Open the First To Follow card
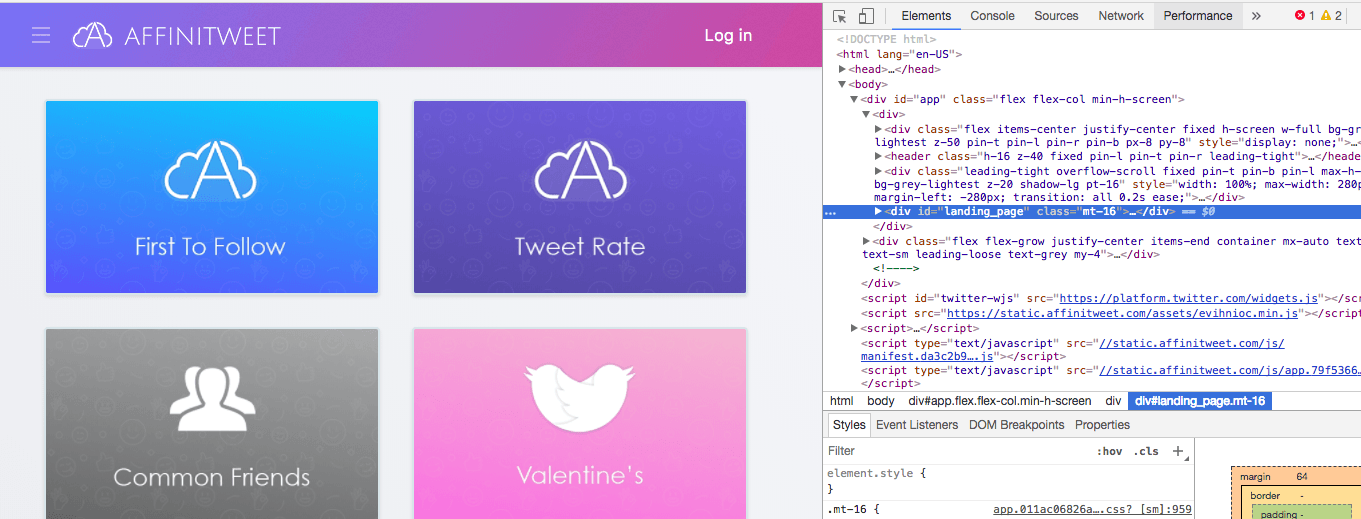1361x519 pixels. click(212, 197)
